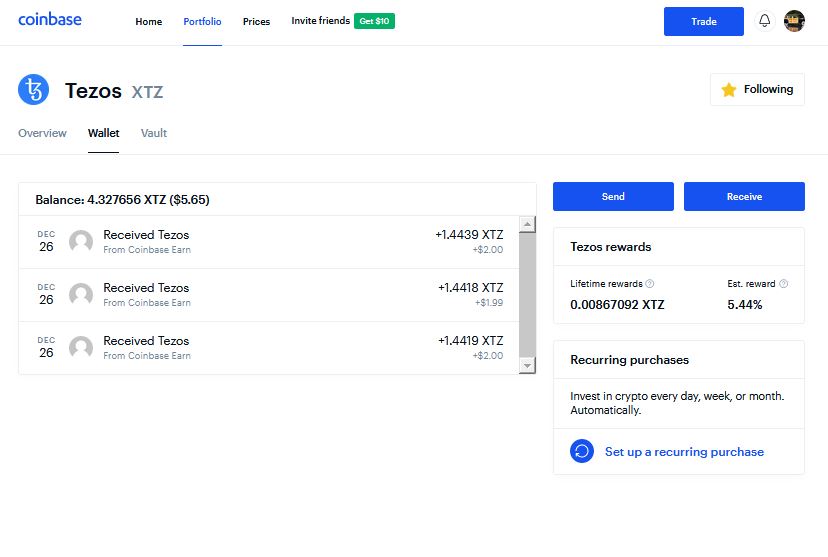The height and width of the screenshot is (557, 828).
Task: Click the Tezos coin logo icon
Action: (33, 89)
